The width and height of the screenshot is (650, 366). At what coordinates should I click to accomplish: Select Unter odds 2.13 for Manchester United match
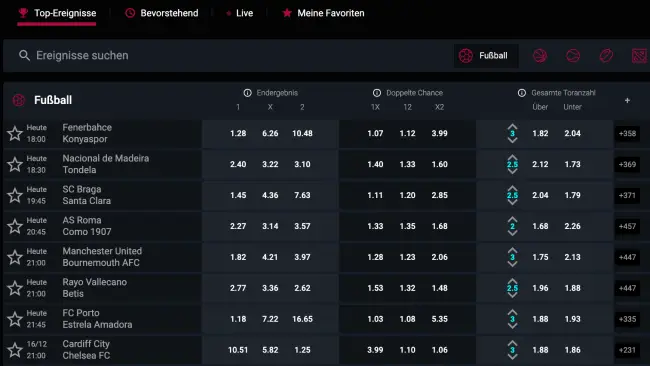[572, 257]
